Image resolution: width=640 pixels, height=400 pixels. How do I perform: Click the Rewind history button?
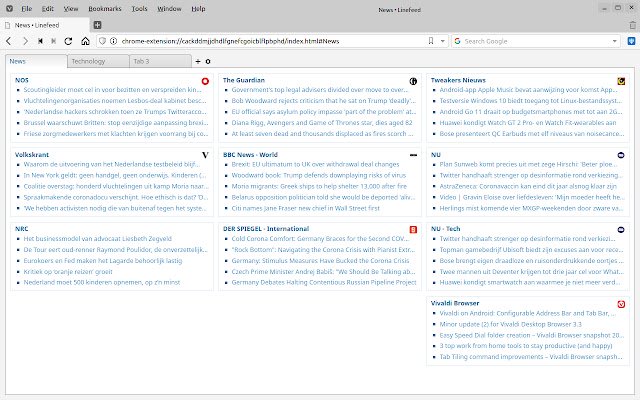click(x=40, y=41)
